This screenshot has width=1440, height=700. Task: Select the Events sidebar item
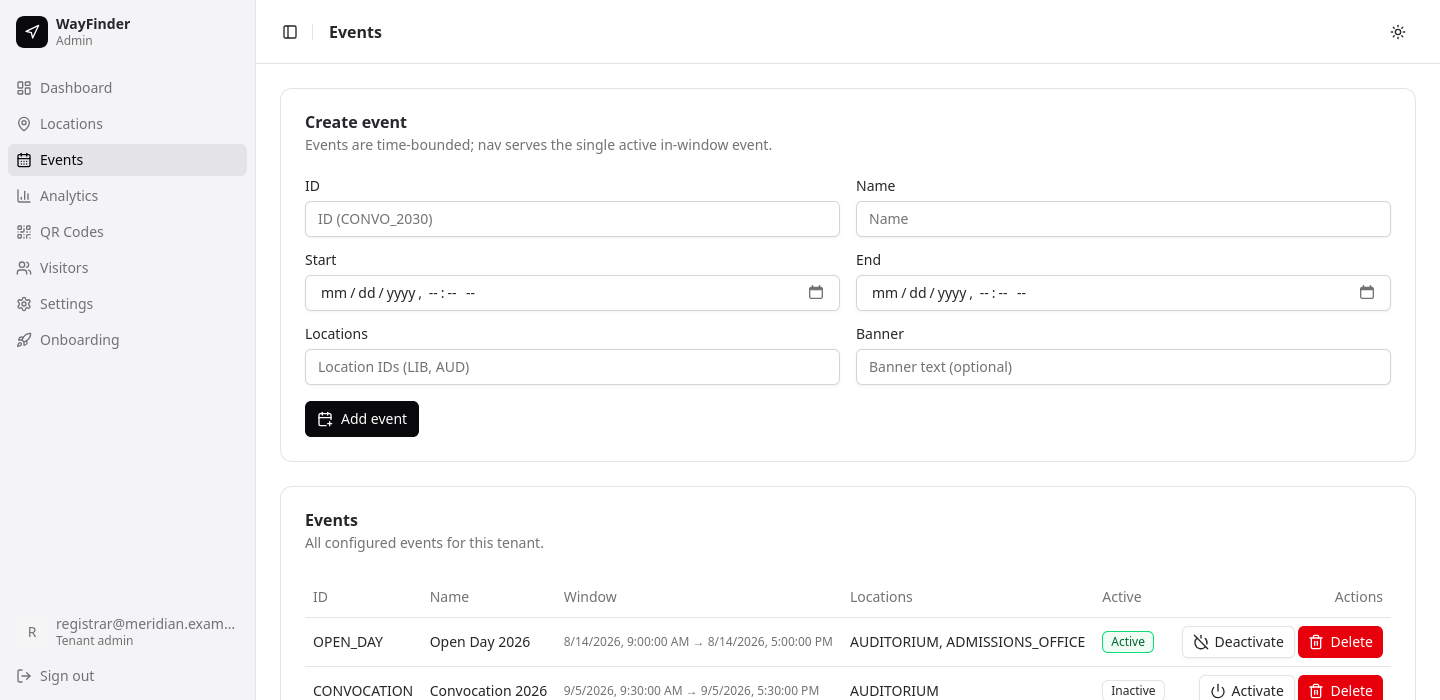128,160
